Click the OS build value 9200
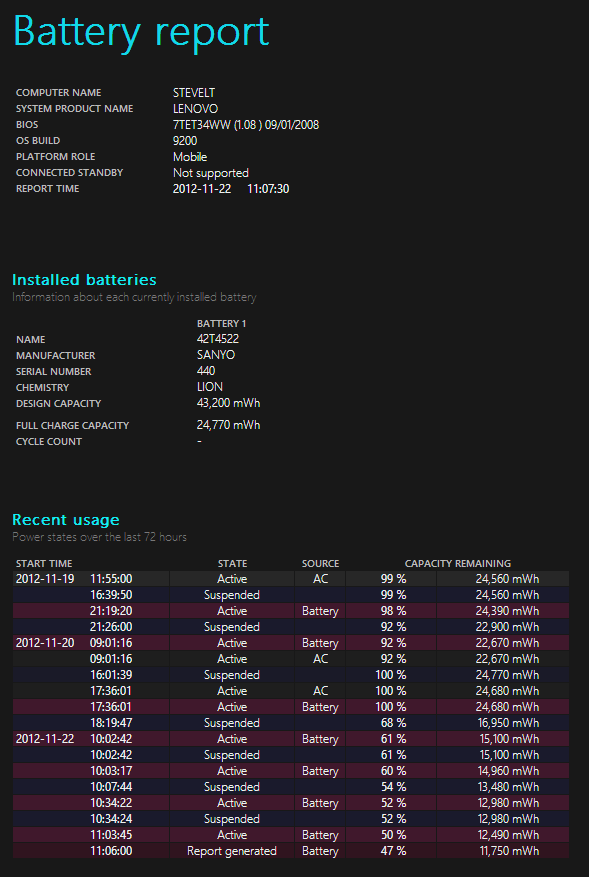The image size is (589, 877). click(185, 141)
